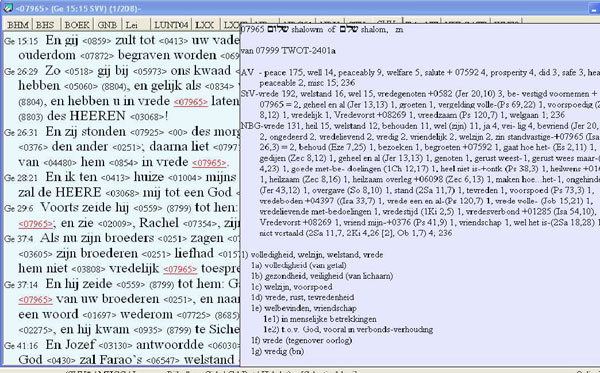Click the Ge 28:21 verse reference
Viewport: 600px width, 373px height.
(21, 178)
